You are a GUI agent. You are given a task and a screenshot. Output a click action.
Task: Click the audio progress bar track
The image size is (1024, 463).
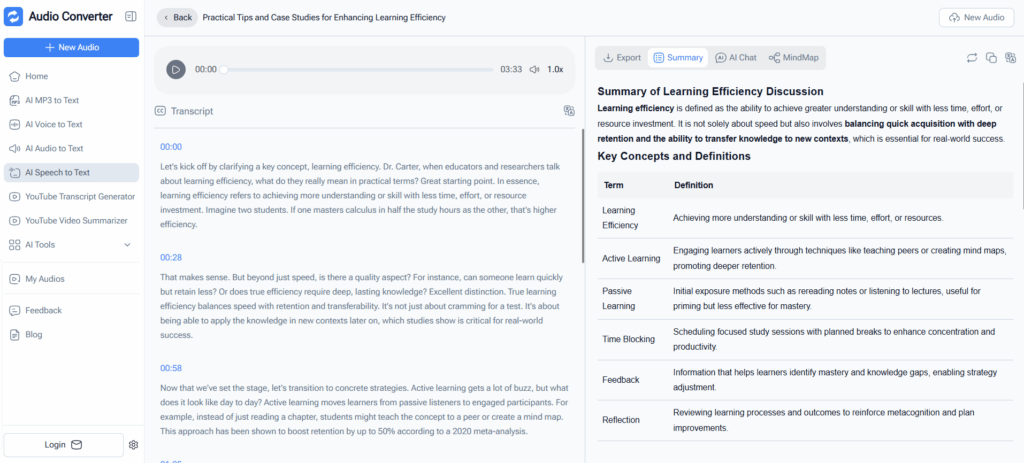pyautogui.click(x=358, y=70)
